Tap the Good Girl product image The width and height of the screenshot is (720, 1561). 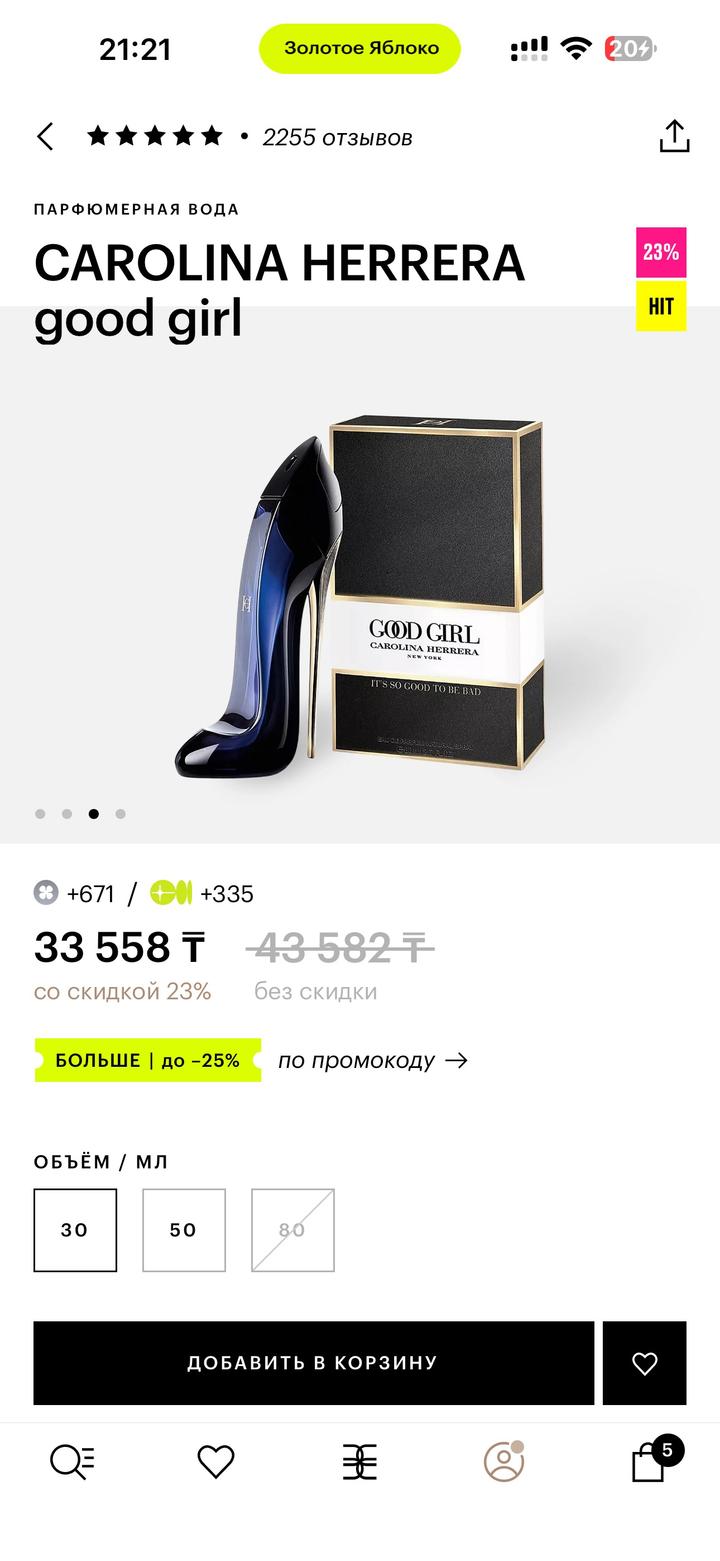tap(360, 595)
